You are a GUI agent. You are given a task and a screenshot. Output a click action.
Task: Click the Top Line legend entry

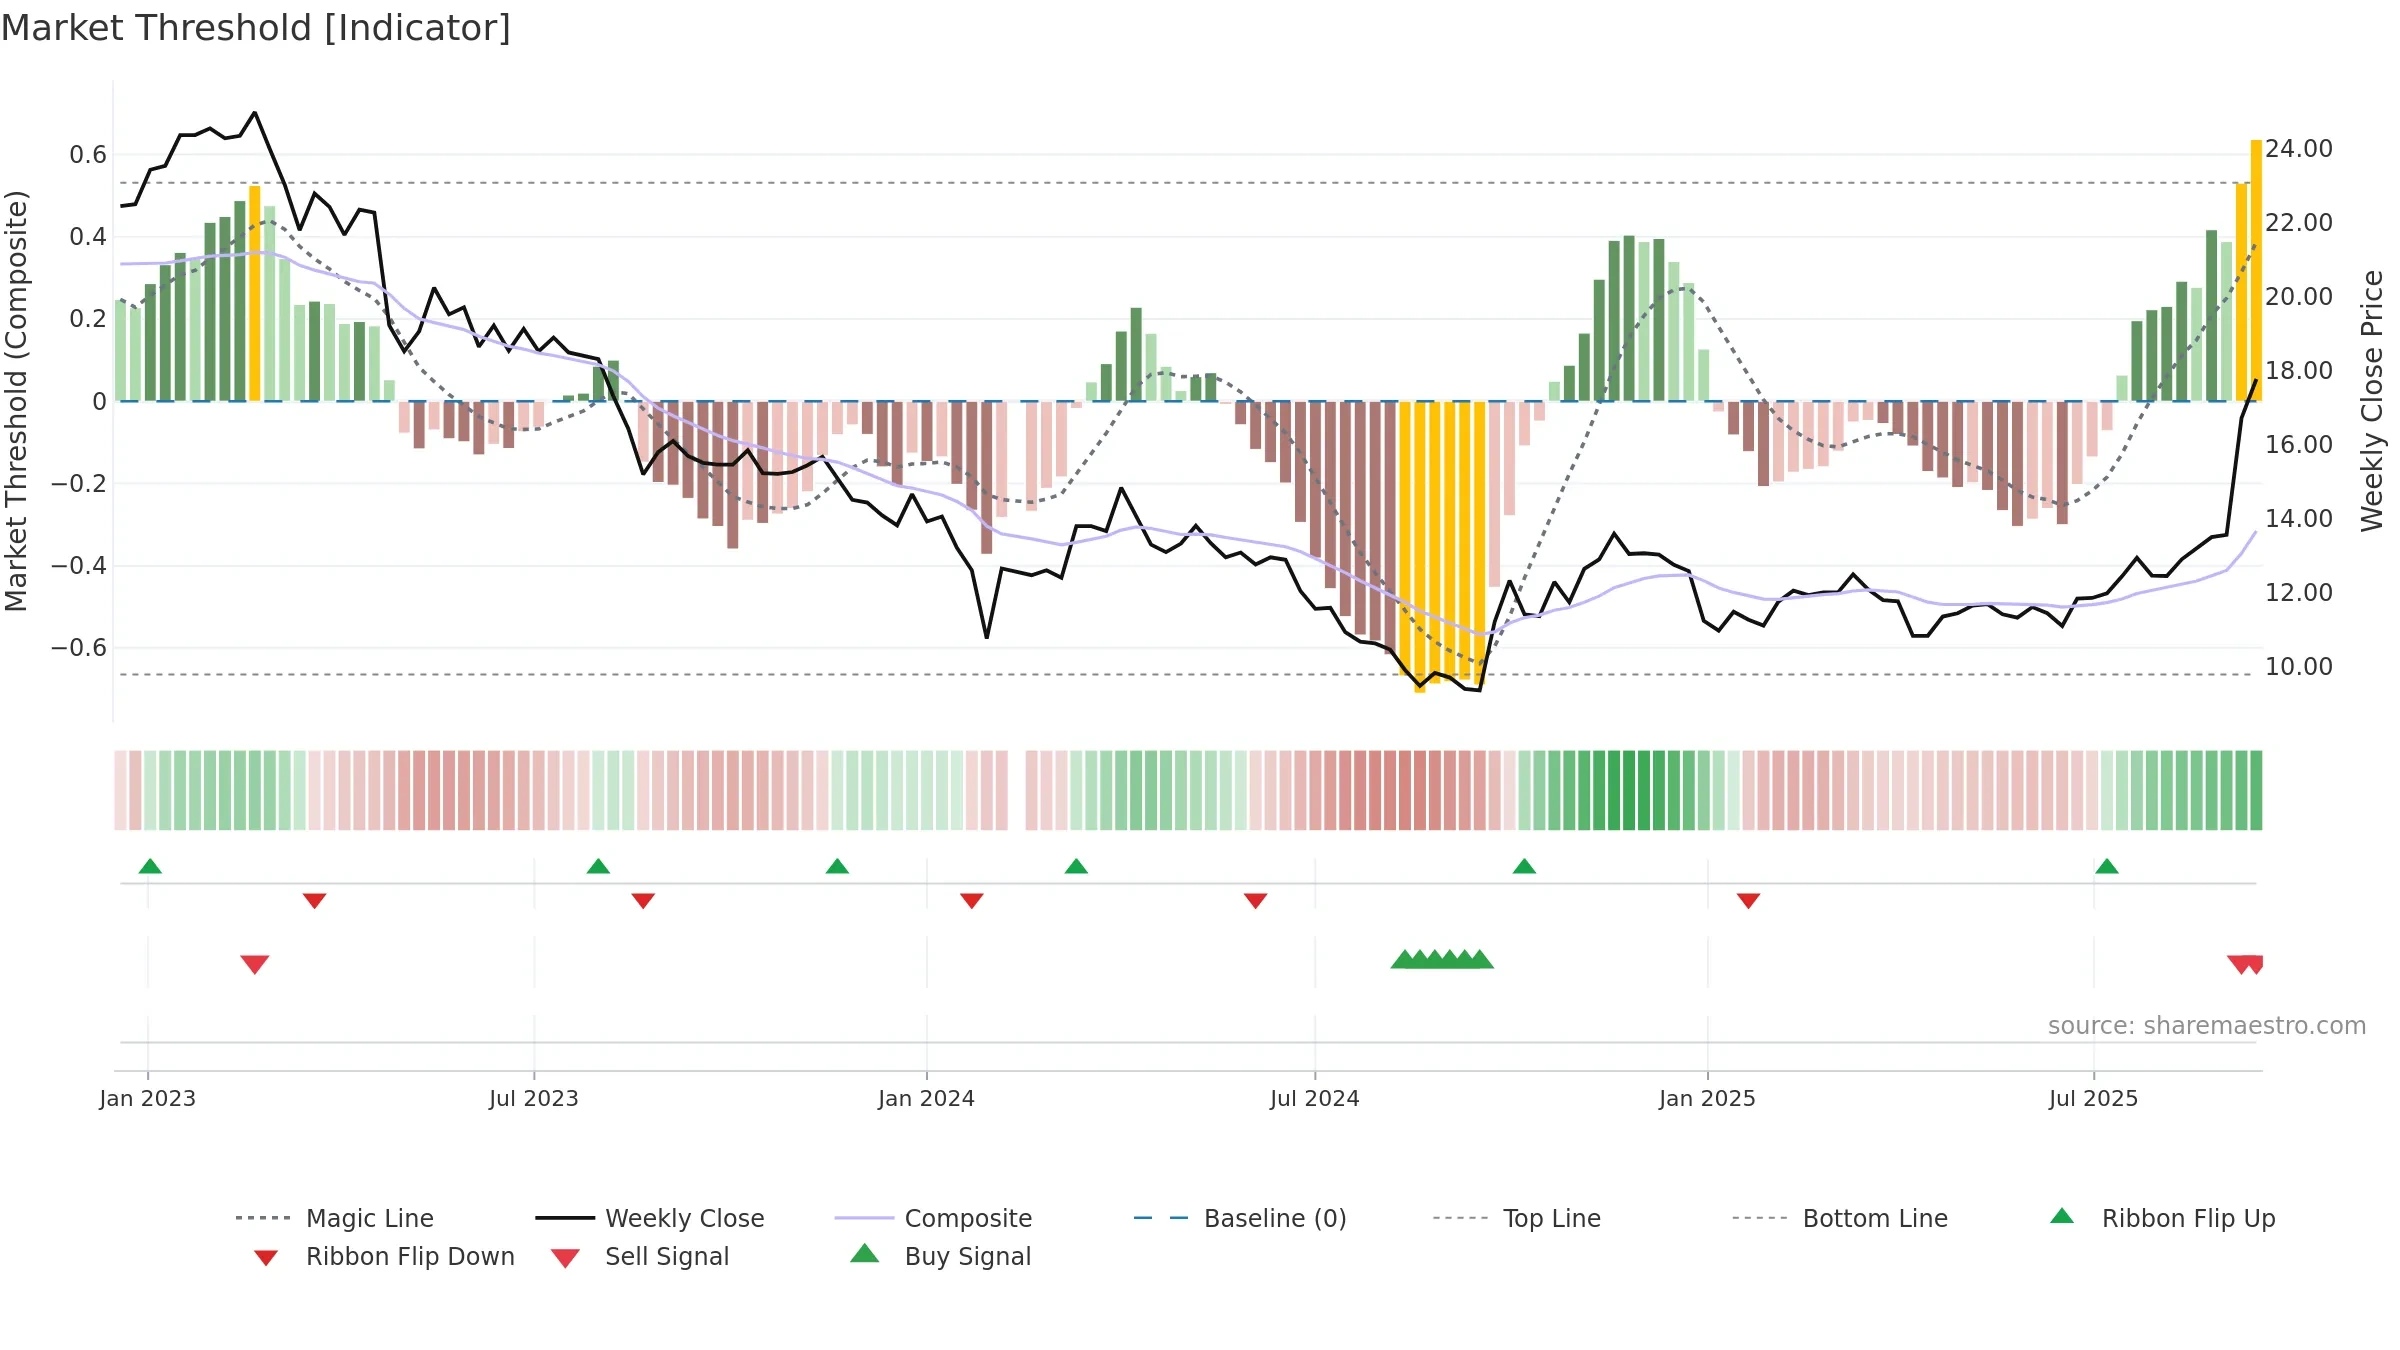pyautogui.click(x=1517, y=1218)
